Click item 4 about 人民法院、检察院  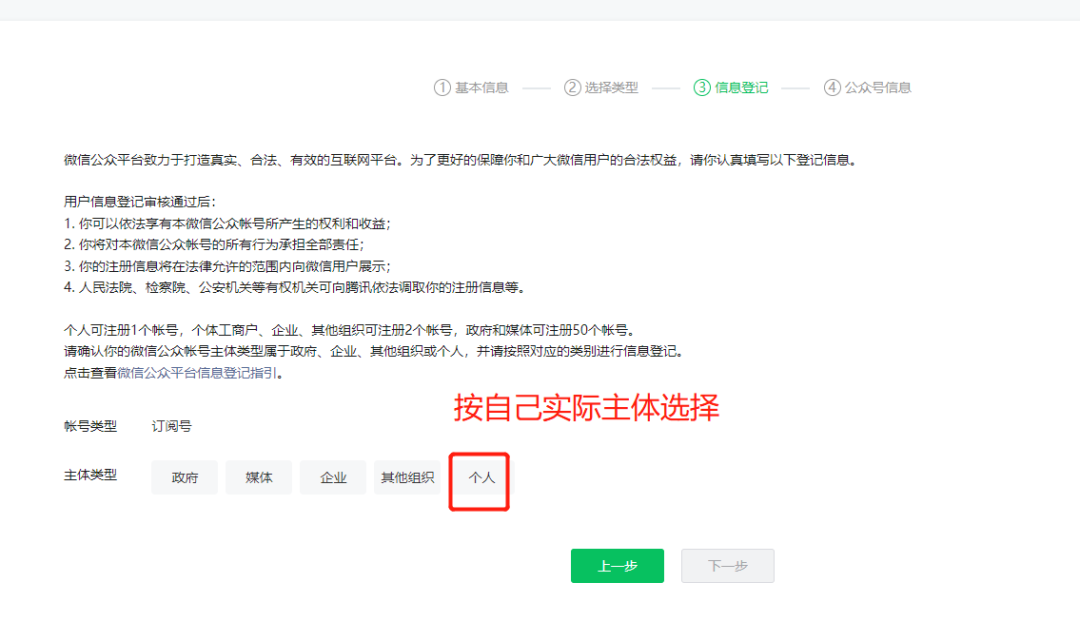click(x=295, y=287)
